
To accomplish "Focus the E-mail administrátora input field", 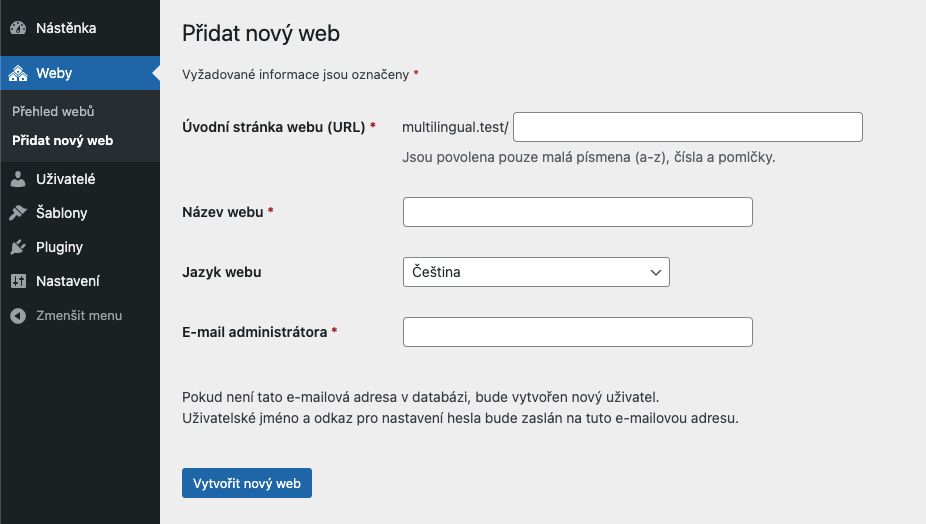I will (578, 332).
